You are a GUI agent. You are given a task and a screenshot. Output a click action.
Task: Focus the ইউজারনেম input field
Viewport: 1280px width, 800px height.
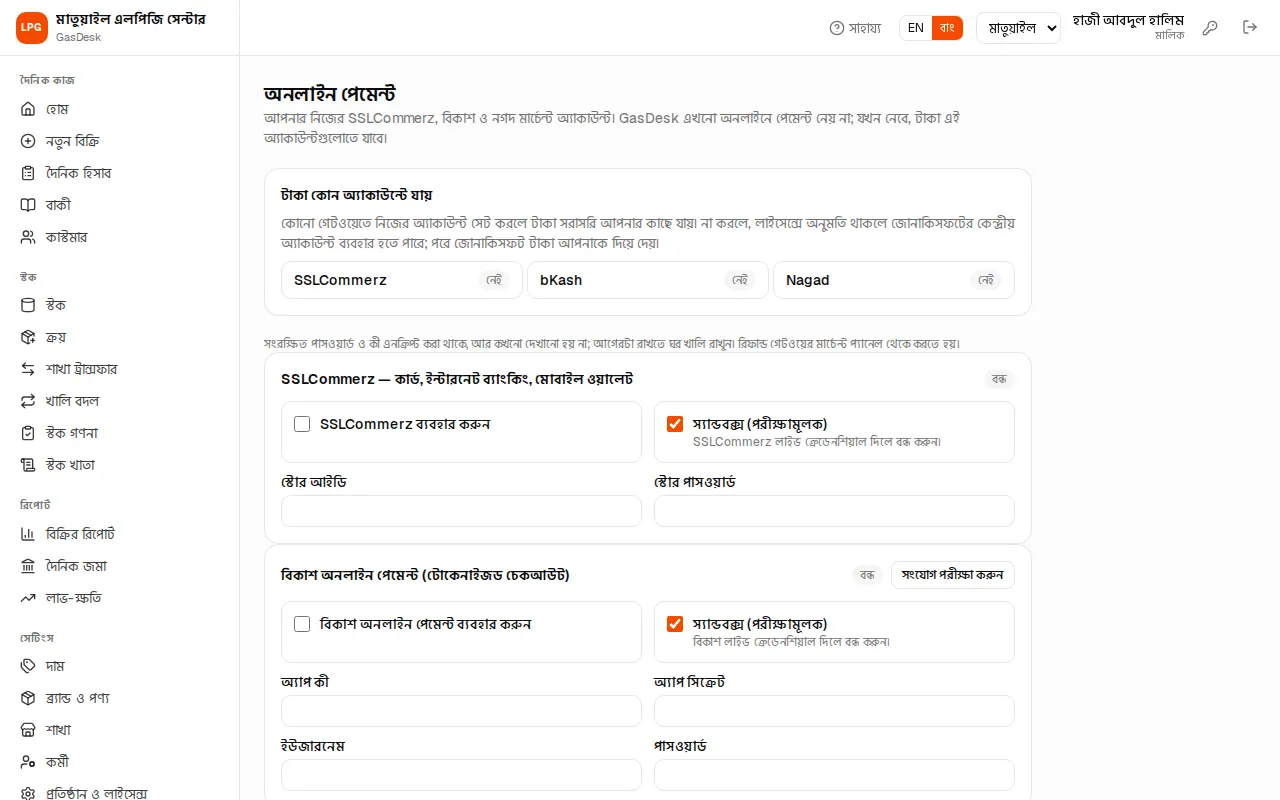click(x=461, y=775)
